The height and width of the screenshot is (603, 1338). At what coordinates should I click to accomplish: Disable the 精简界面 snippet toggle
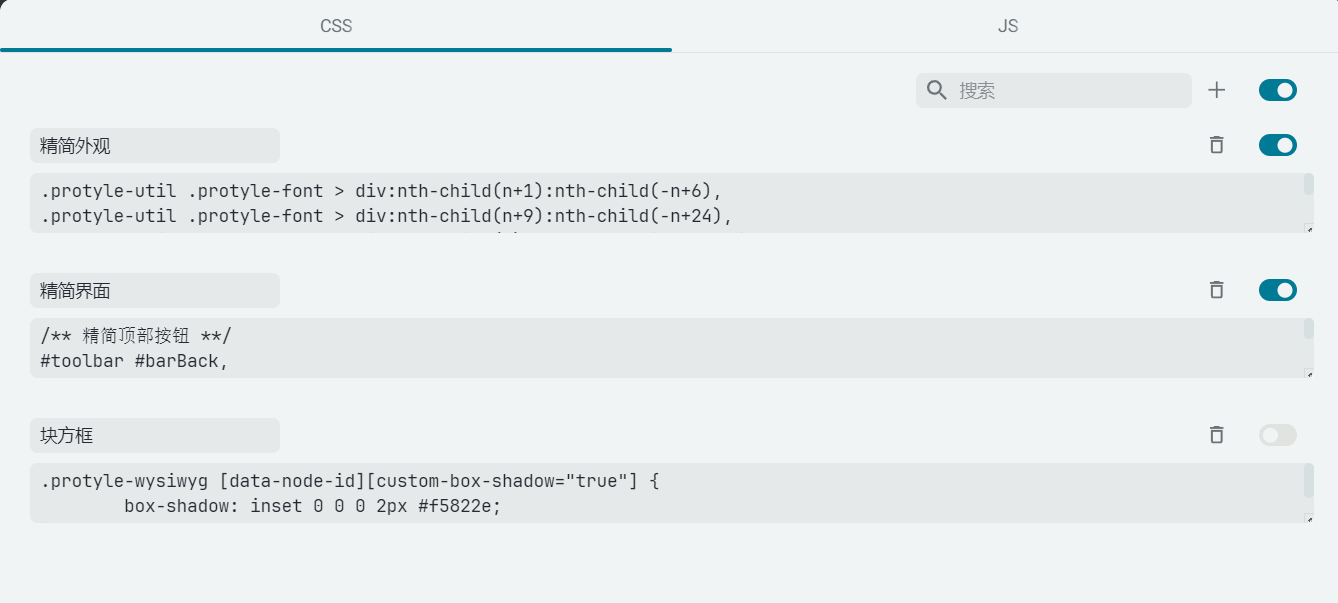coord(1277,290)
